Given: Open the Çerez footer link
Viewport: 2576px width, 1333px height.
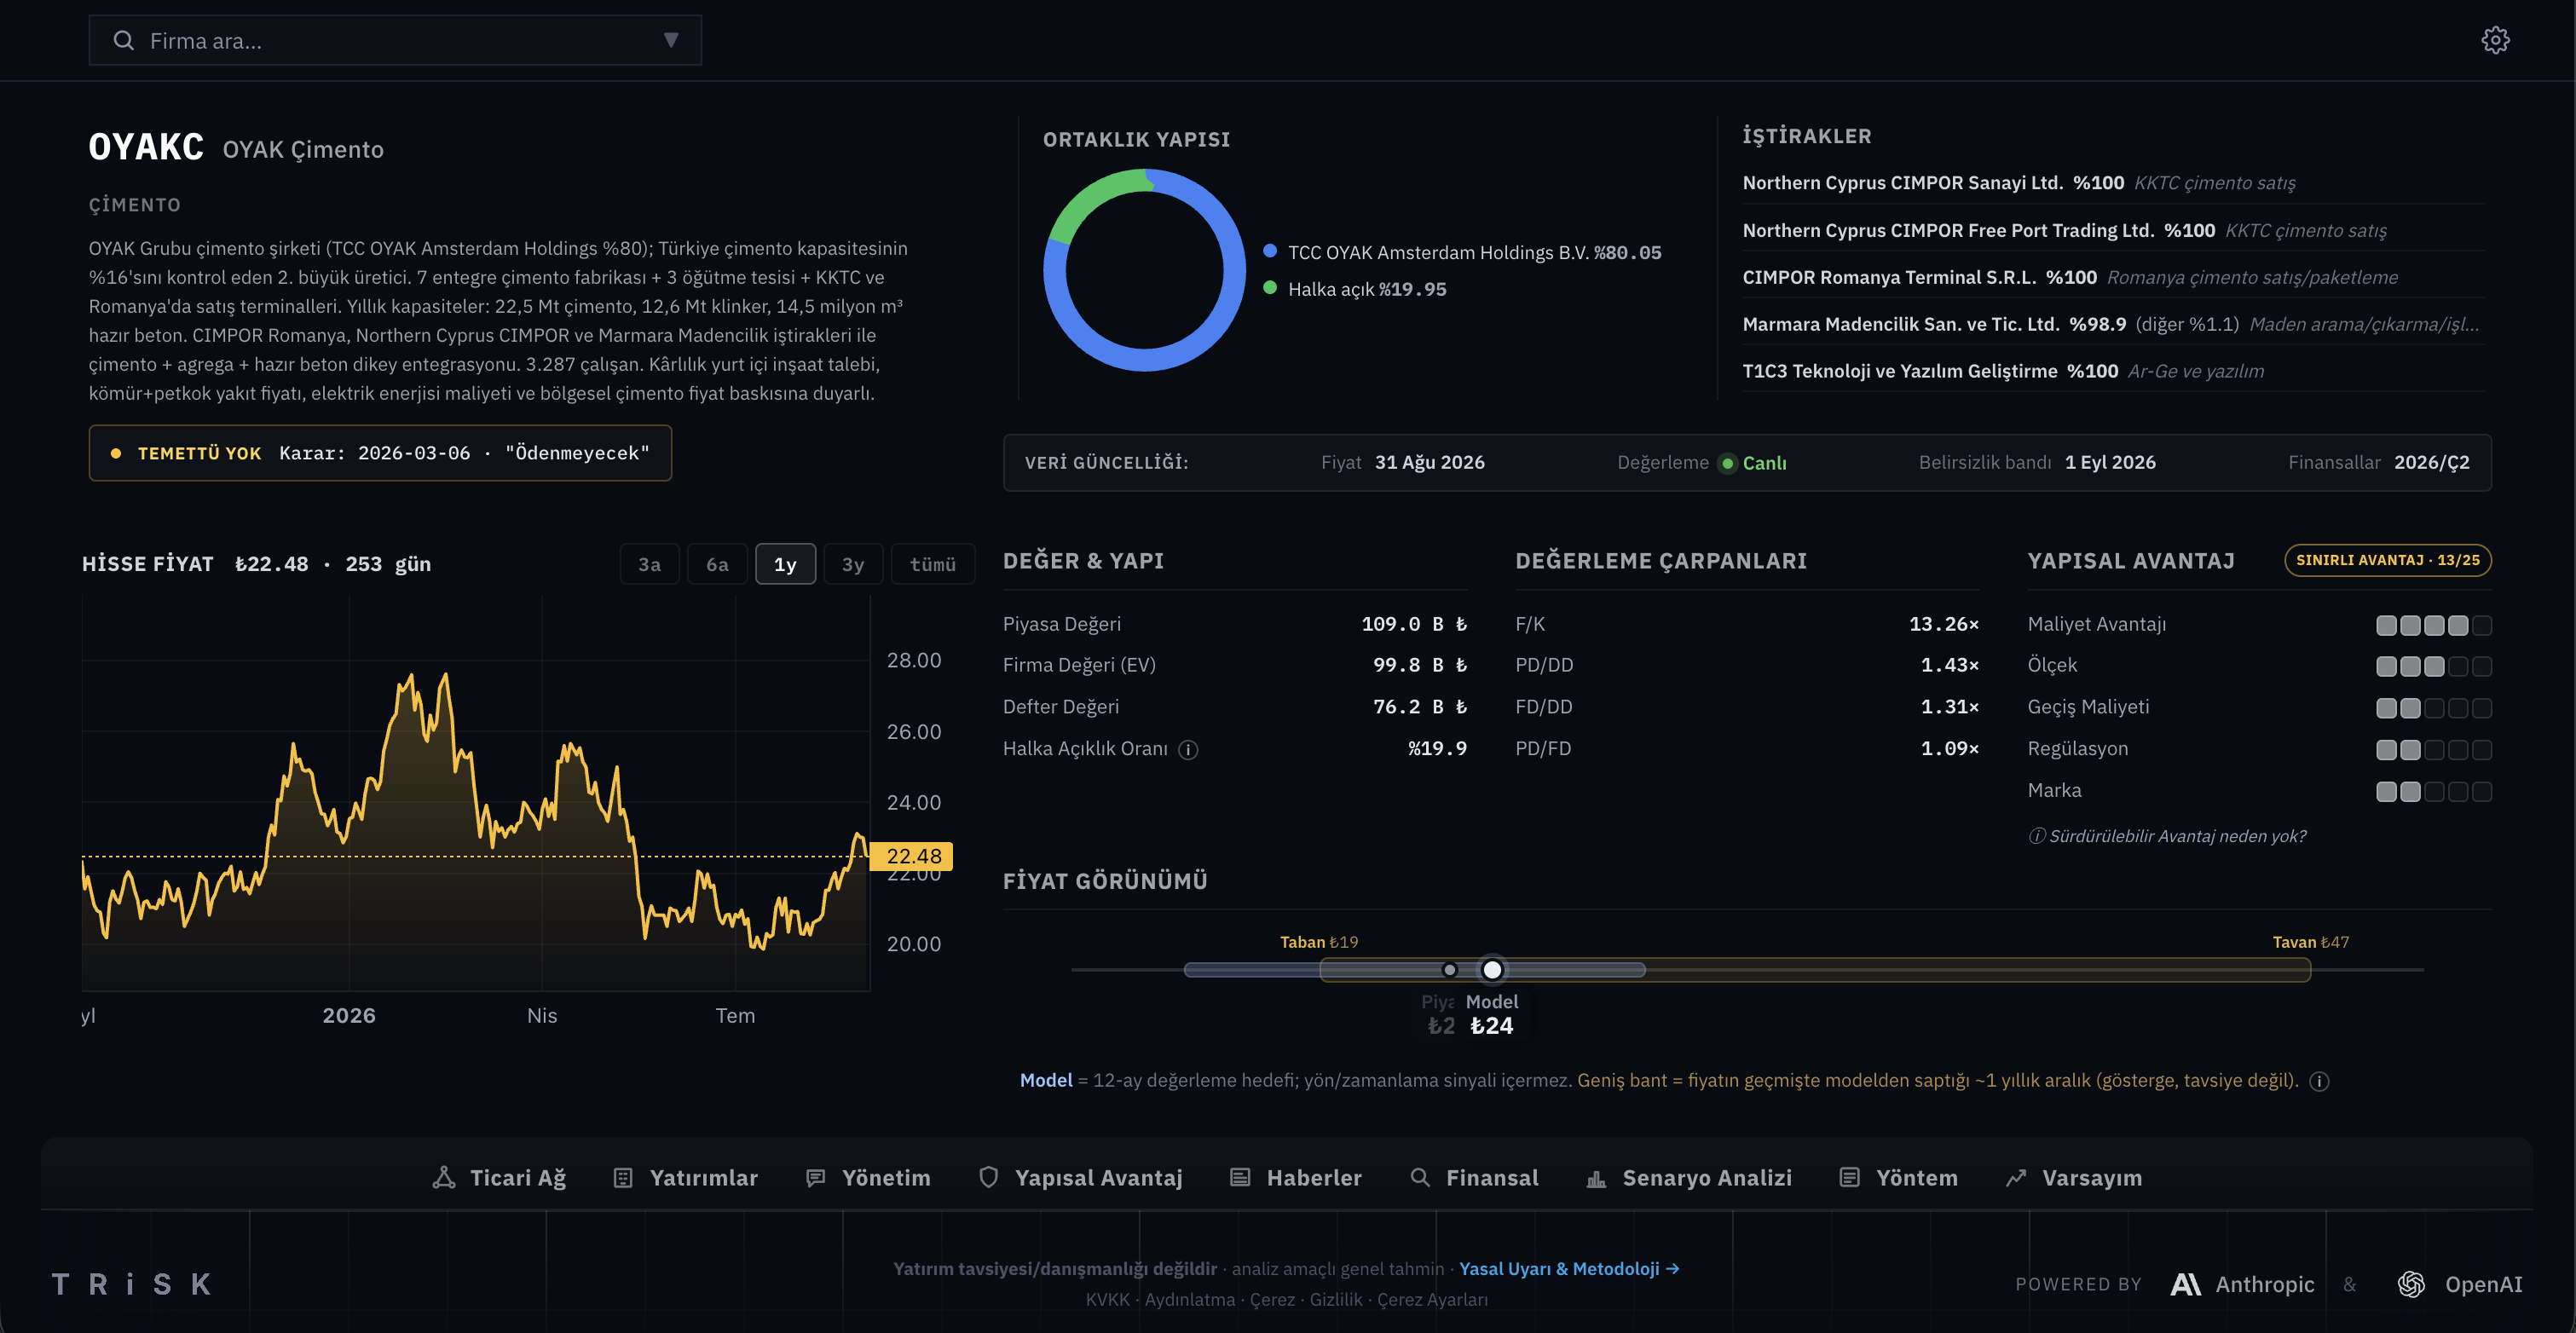Looking at the screenshot, I should click(1272, 1299).
